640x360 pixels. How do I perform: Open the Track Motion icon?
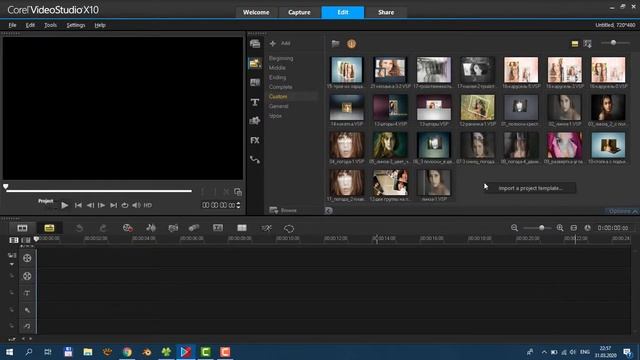point(194,228)
